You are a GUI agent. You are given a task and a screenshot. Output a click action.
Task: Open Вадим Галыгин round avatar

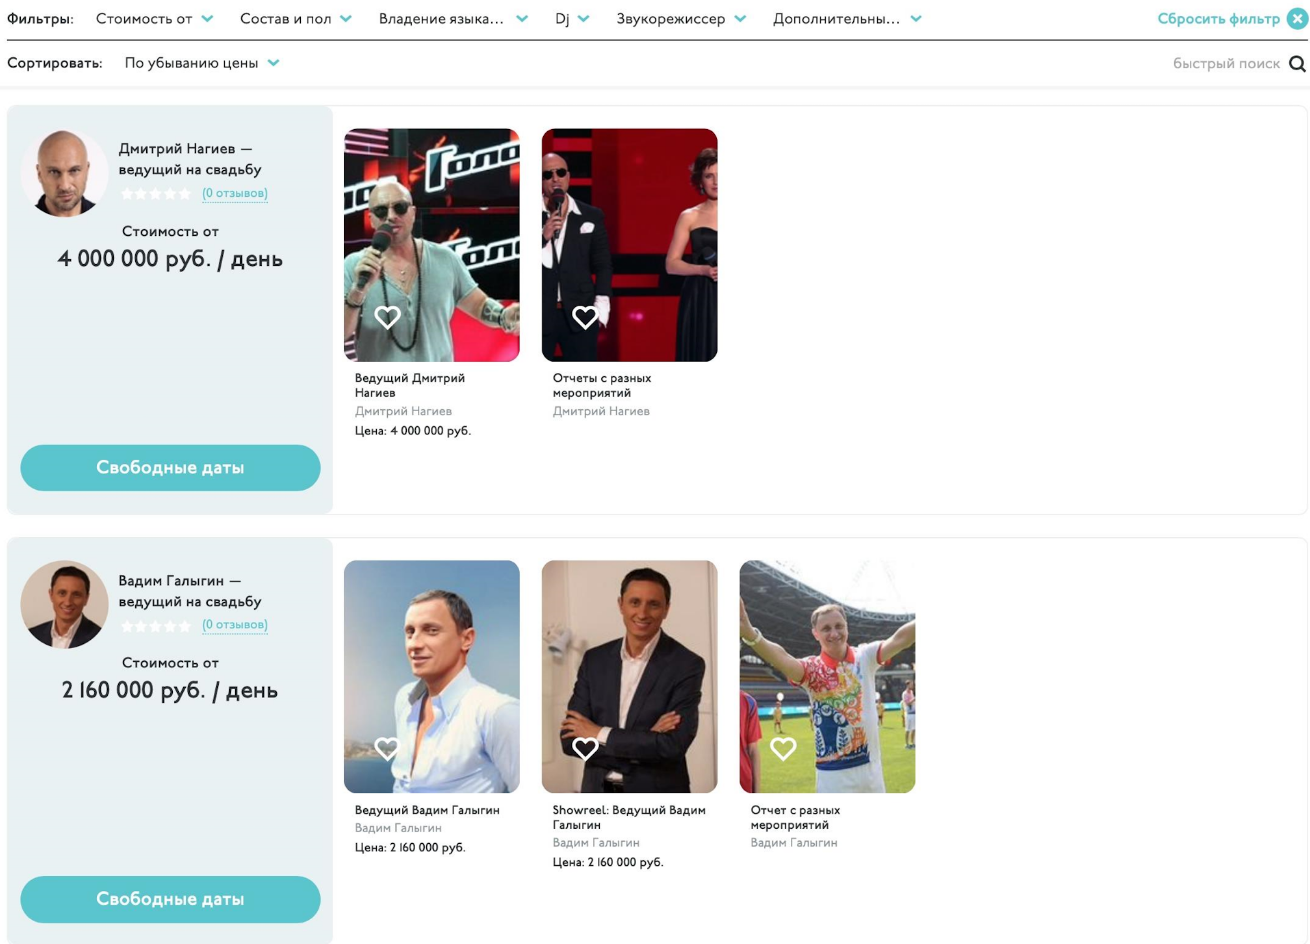coord(64,604)
